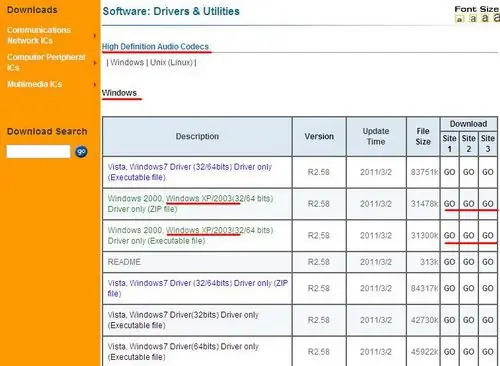Viewport: 500px width, 366px height.
Task: Click the README row's 313k size cell
Action: tap(423, 262)
